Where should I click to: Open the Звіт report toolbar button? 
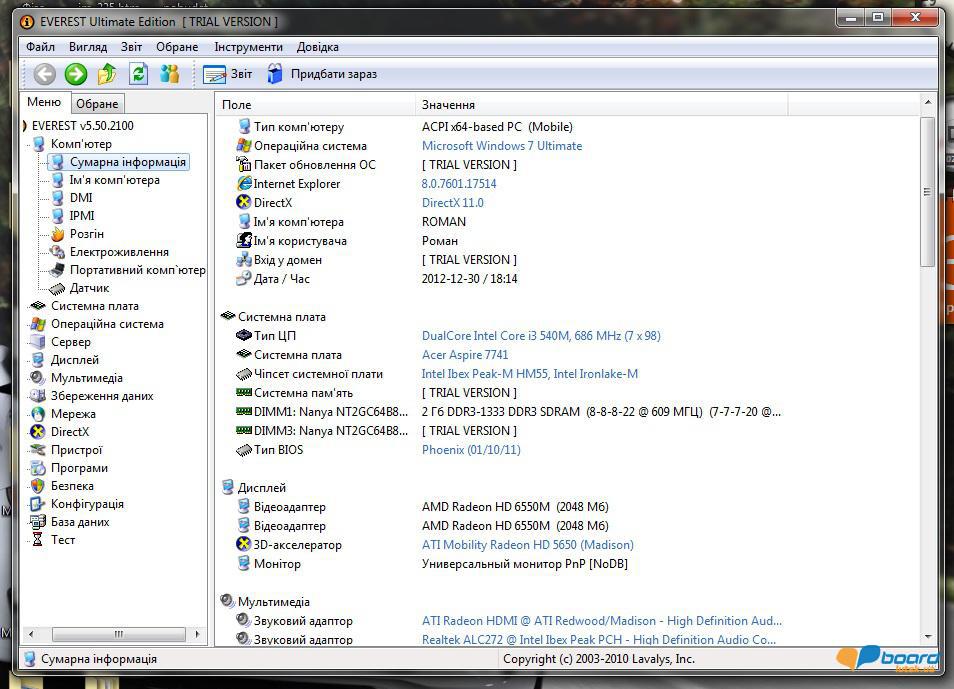[x=228, y=74]
